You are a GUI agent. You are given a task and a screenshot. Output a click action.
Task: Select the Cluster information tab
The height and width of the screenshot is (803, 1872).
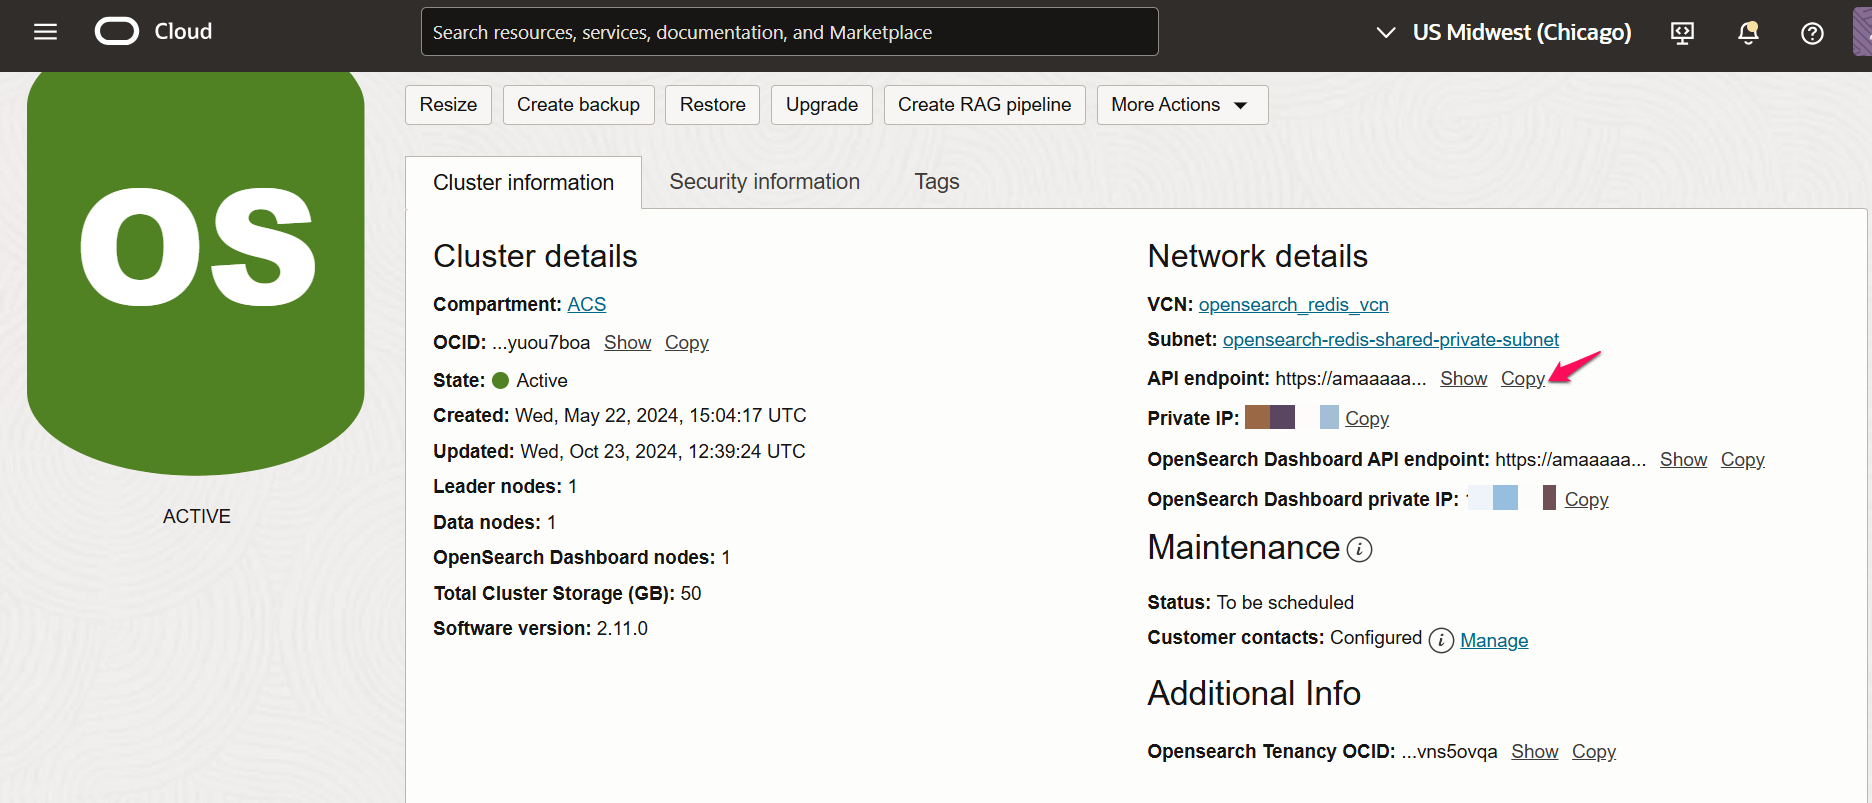click(523, 183)
